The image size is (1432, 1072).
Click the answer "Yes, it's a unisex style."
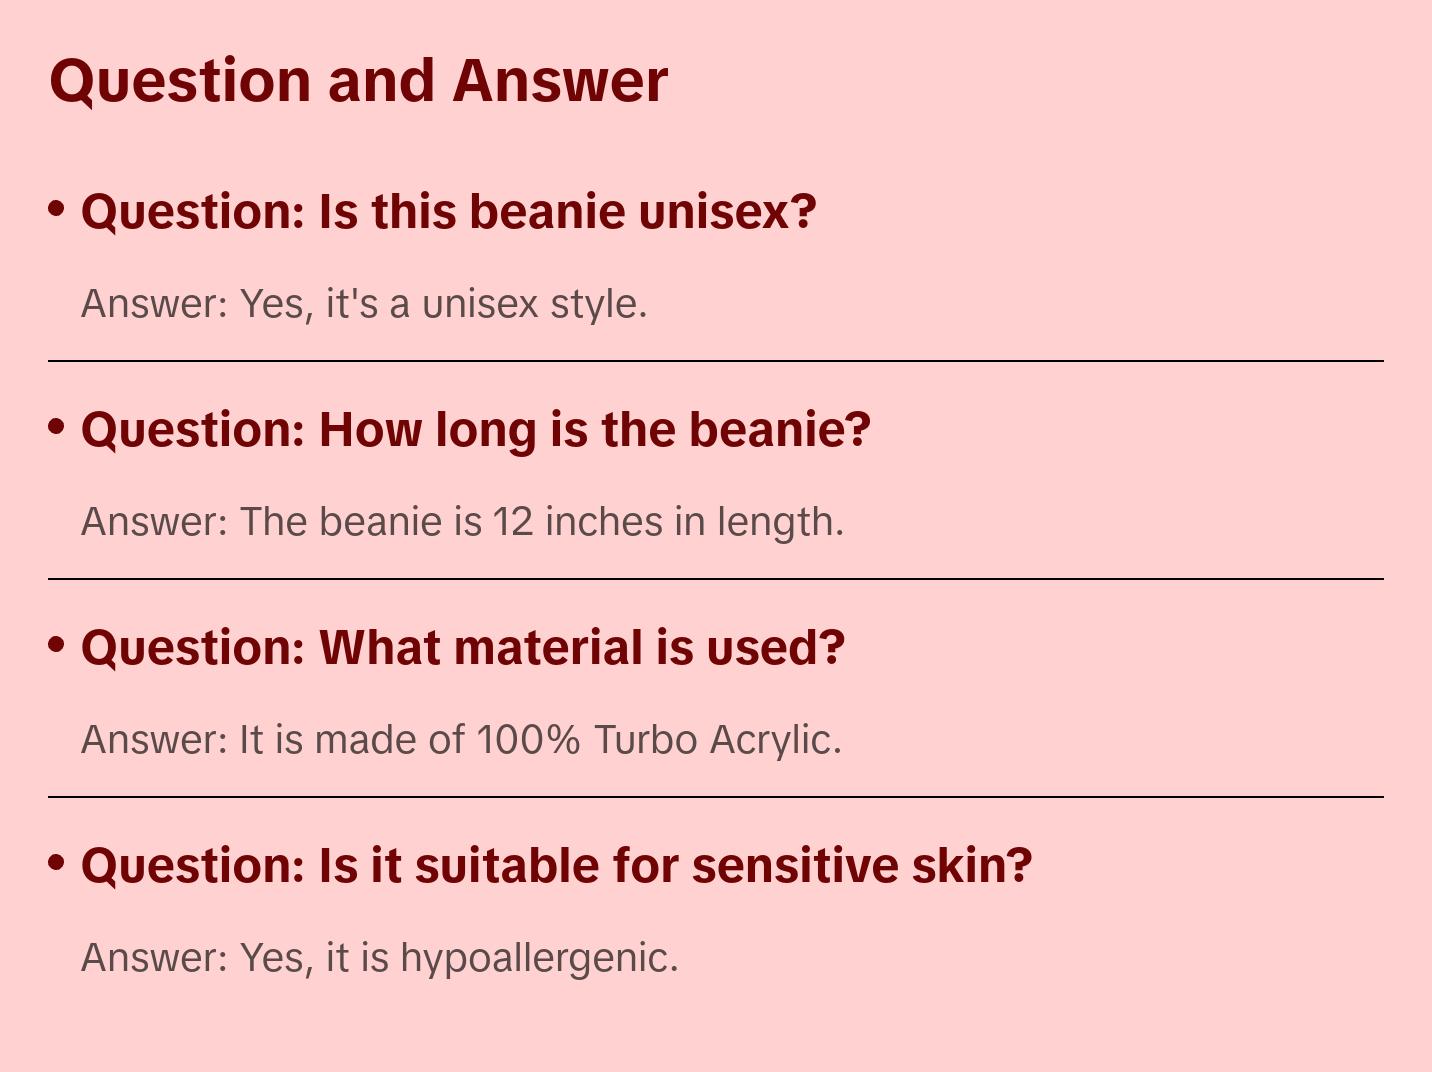364,304
